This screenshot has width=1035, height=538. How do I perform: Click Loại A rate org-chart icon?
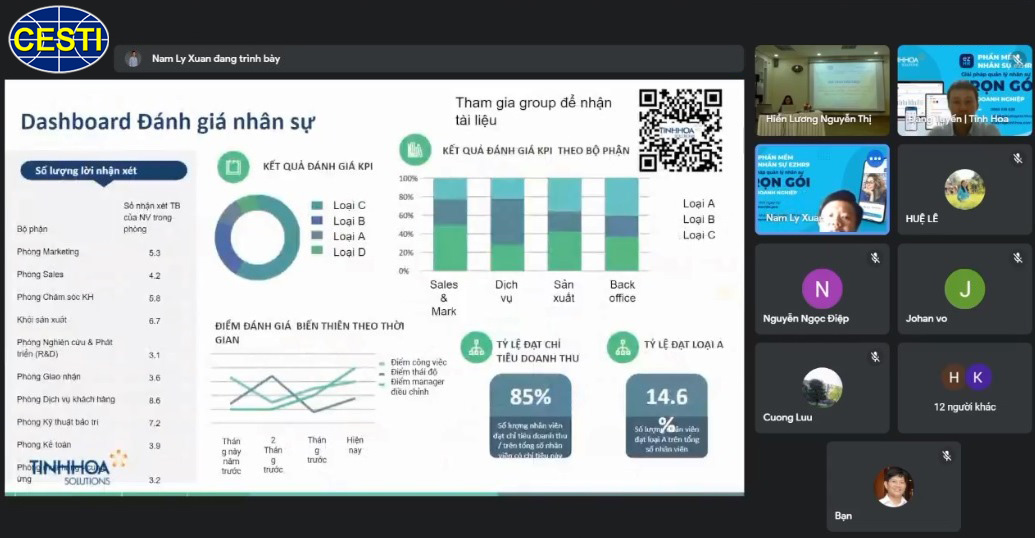pyautogui.click(x=622, y=348)
